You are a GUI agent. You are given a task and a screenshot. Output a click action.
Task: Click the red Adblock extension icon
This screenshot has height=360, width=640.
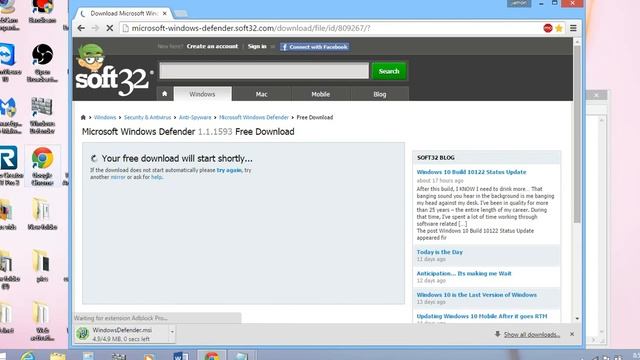click(x=548, y=28)
